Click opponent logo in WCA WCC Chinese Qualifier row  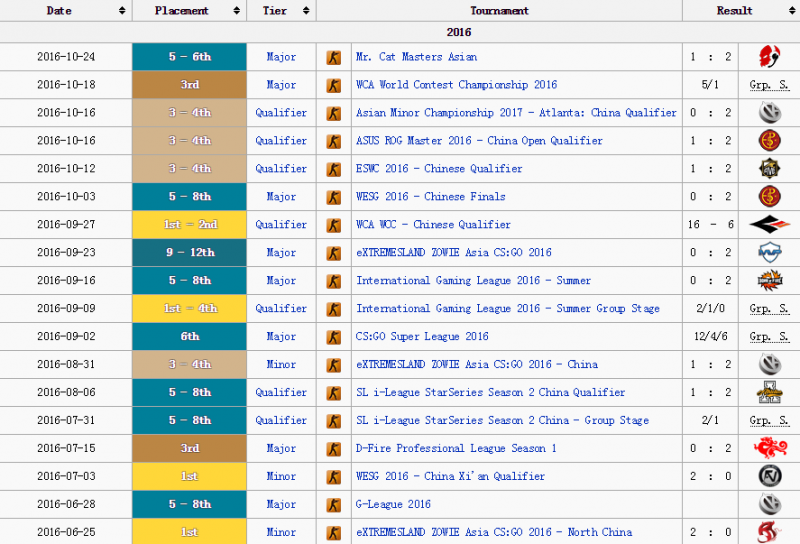[x=769, y=224]
